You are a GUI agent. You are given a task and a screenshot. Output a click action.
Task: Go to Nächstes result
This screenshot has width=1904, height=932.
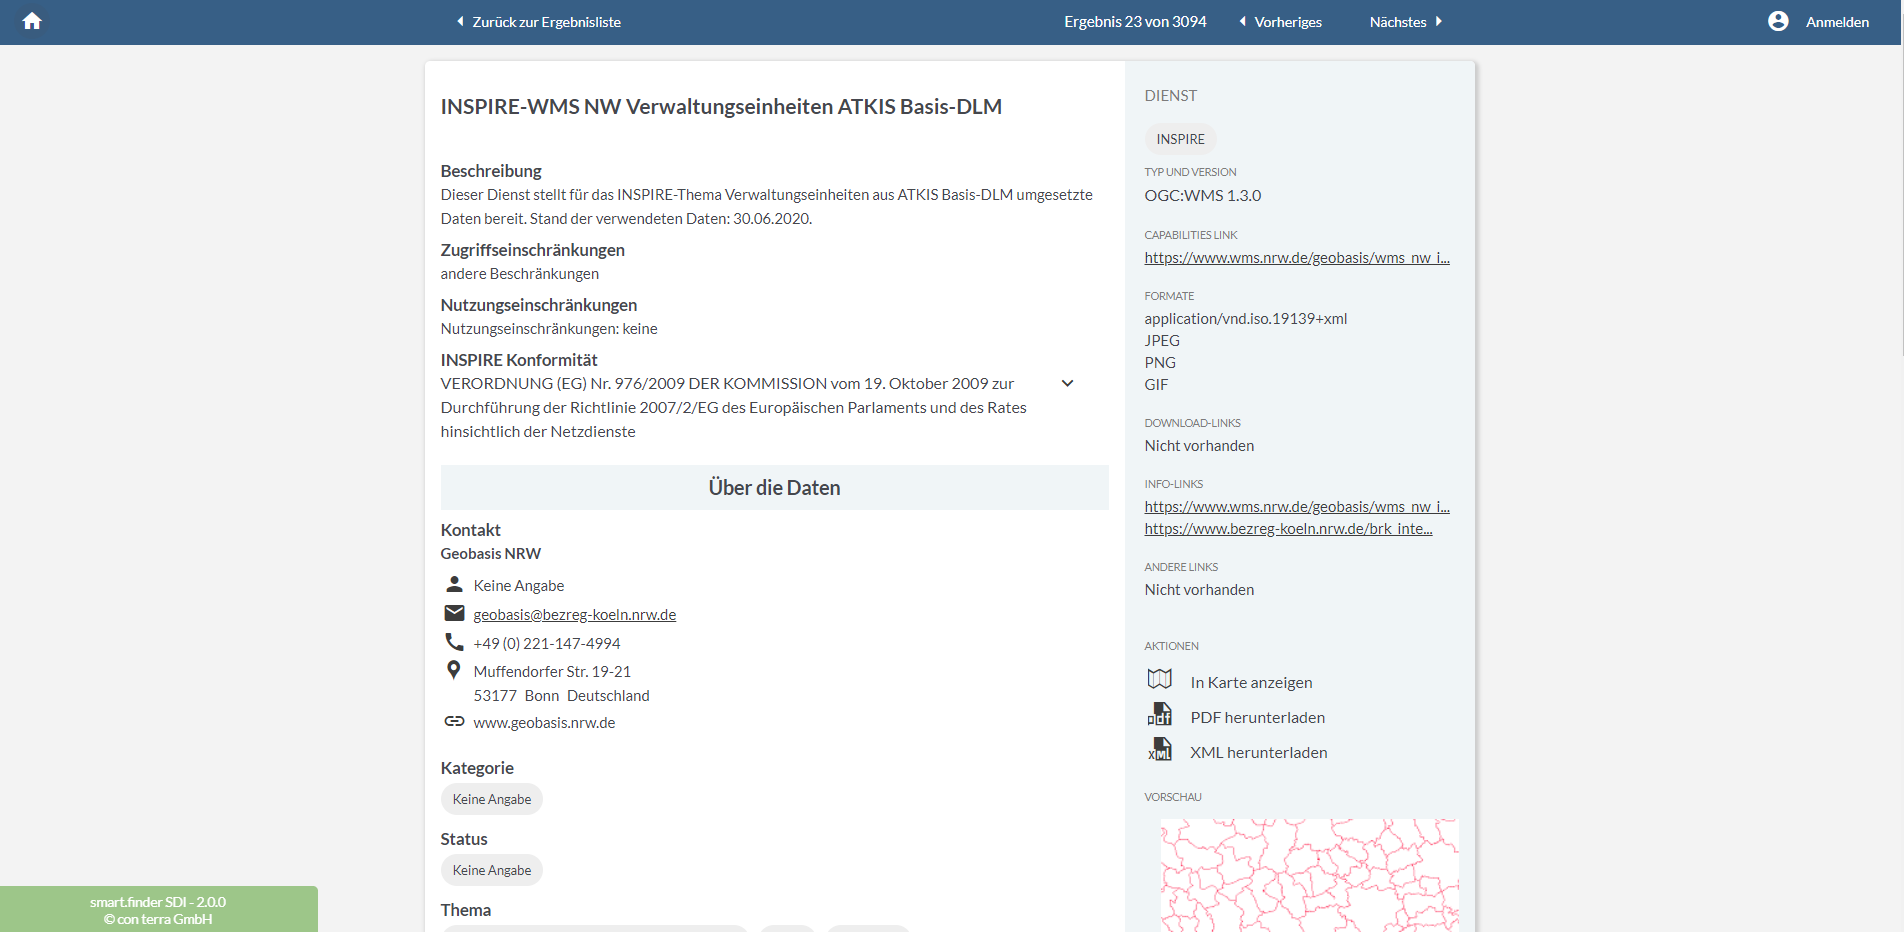coord(1398,22)
